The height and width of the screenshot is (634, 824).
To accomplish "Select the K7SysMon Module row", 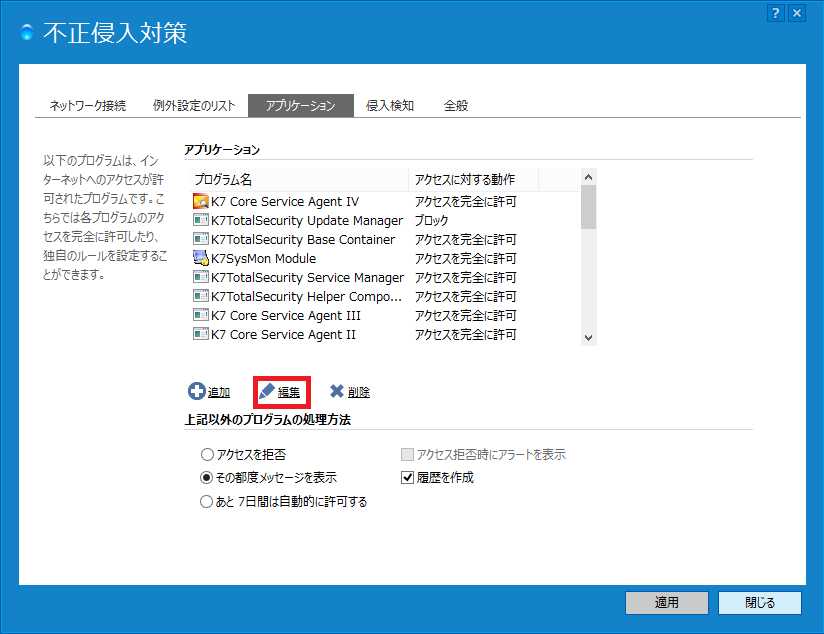I will pos(385,258).
